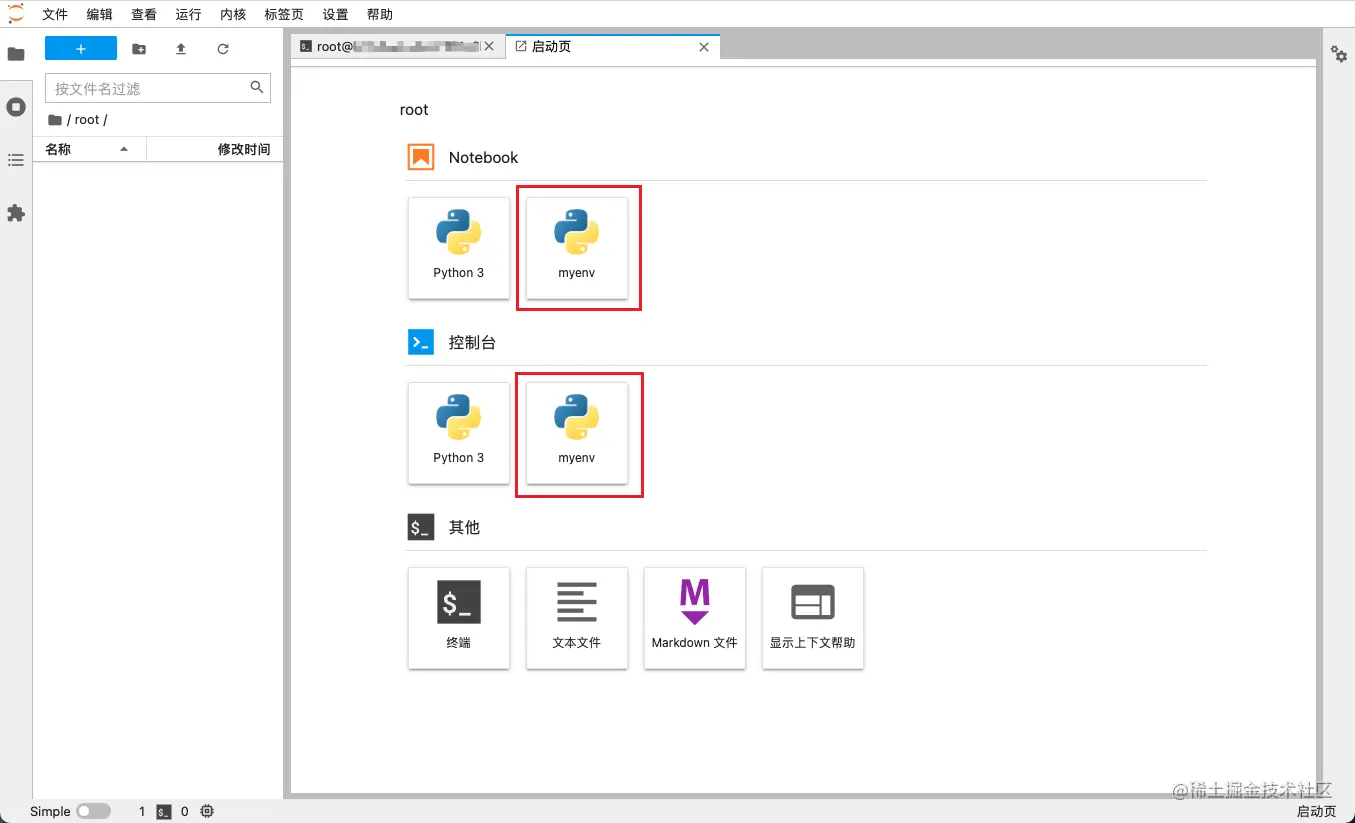Click the New Folder icon
The image size is (1355, 823).
tap(139, 49)
